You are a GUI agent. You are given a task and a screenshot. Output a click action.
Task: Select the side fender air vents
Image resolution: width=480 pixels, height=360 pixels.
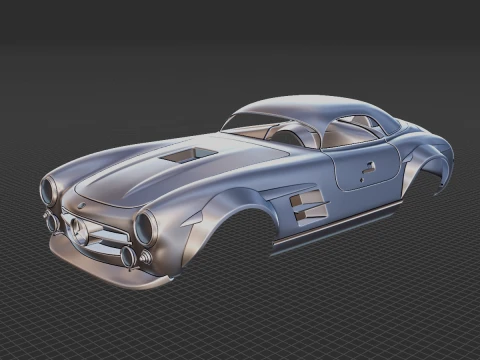308,208
